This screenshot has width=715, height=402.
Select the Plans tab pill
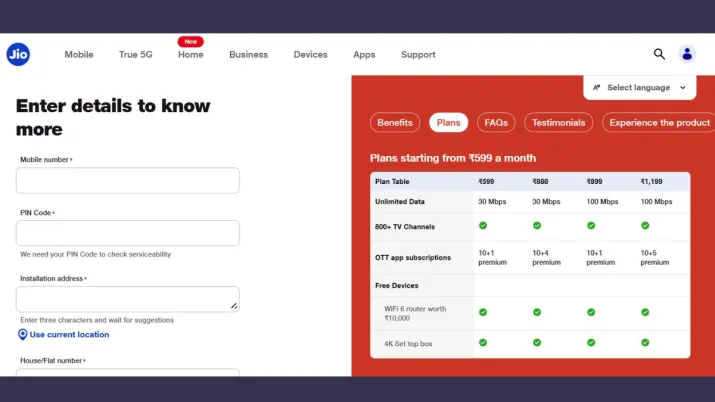coord(448,123)
